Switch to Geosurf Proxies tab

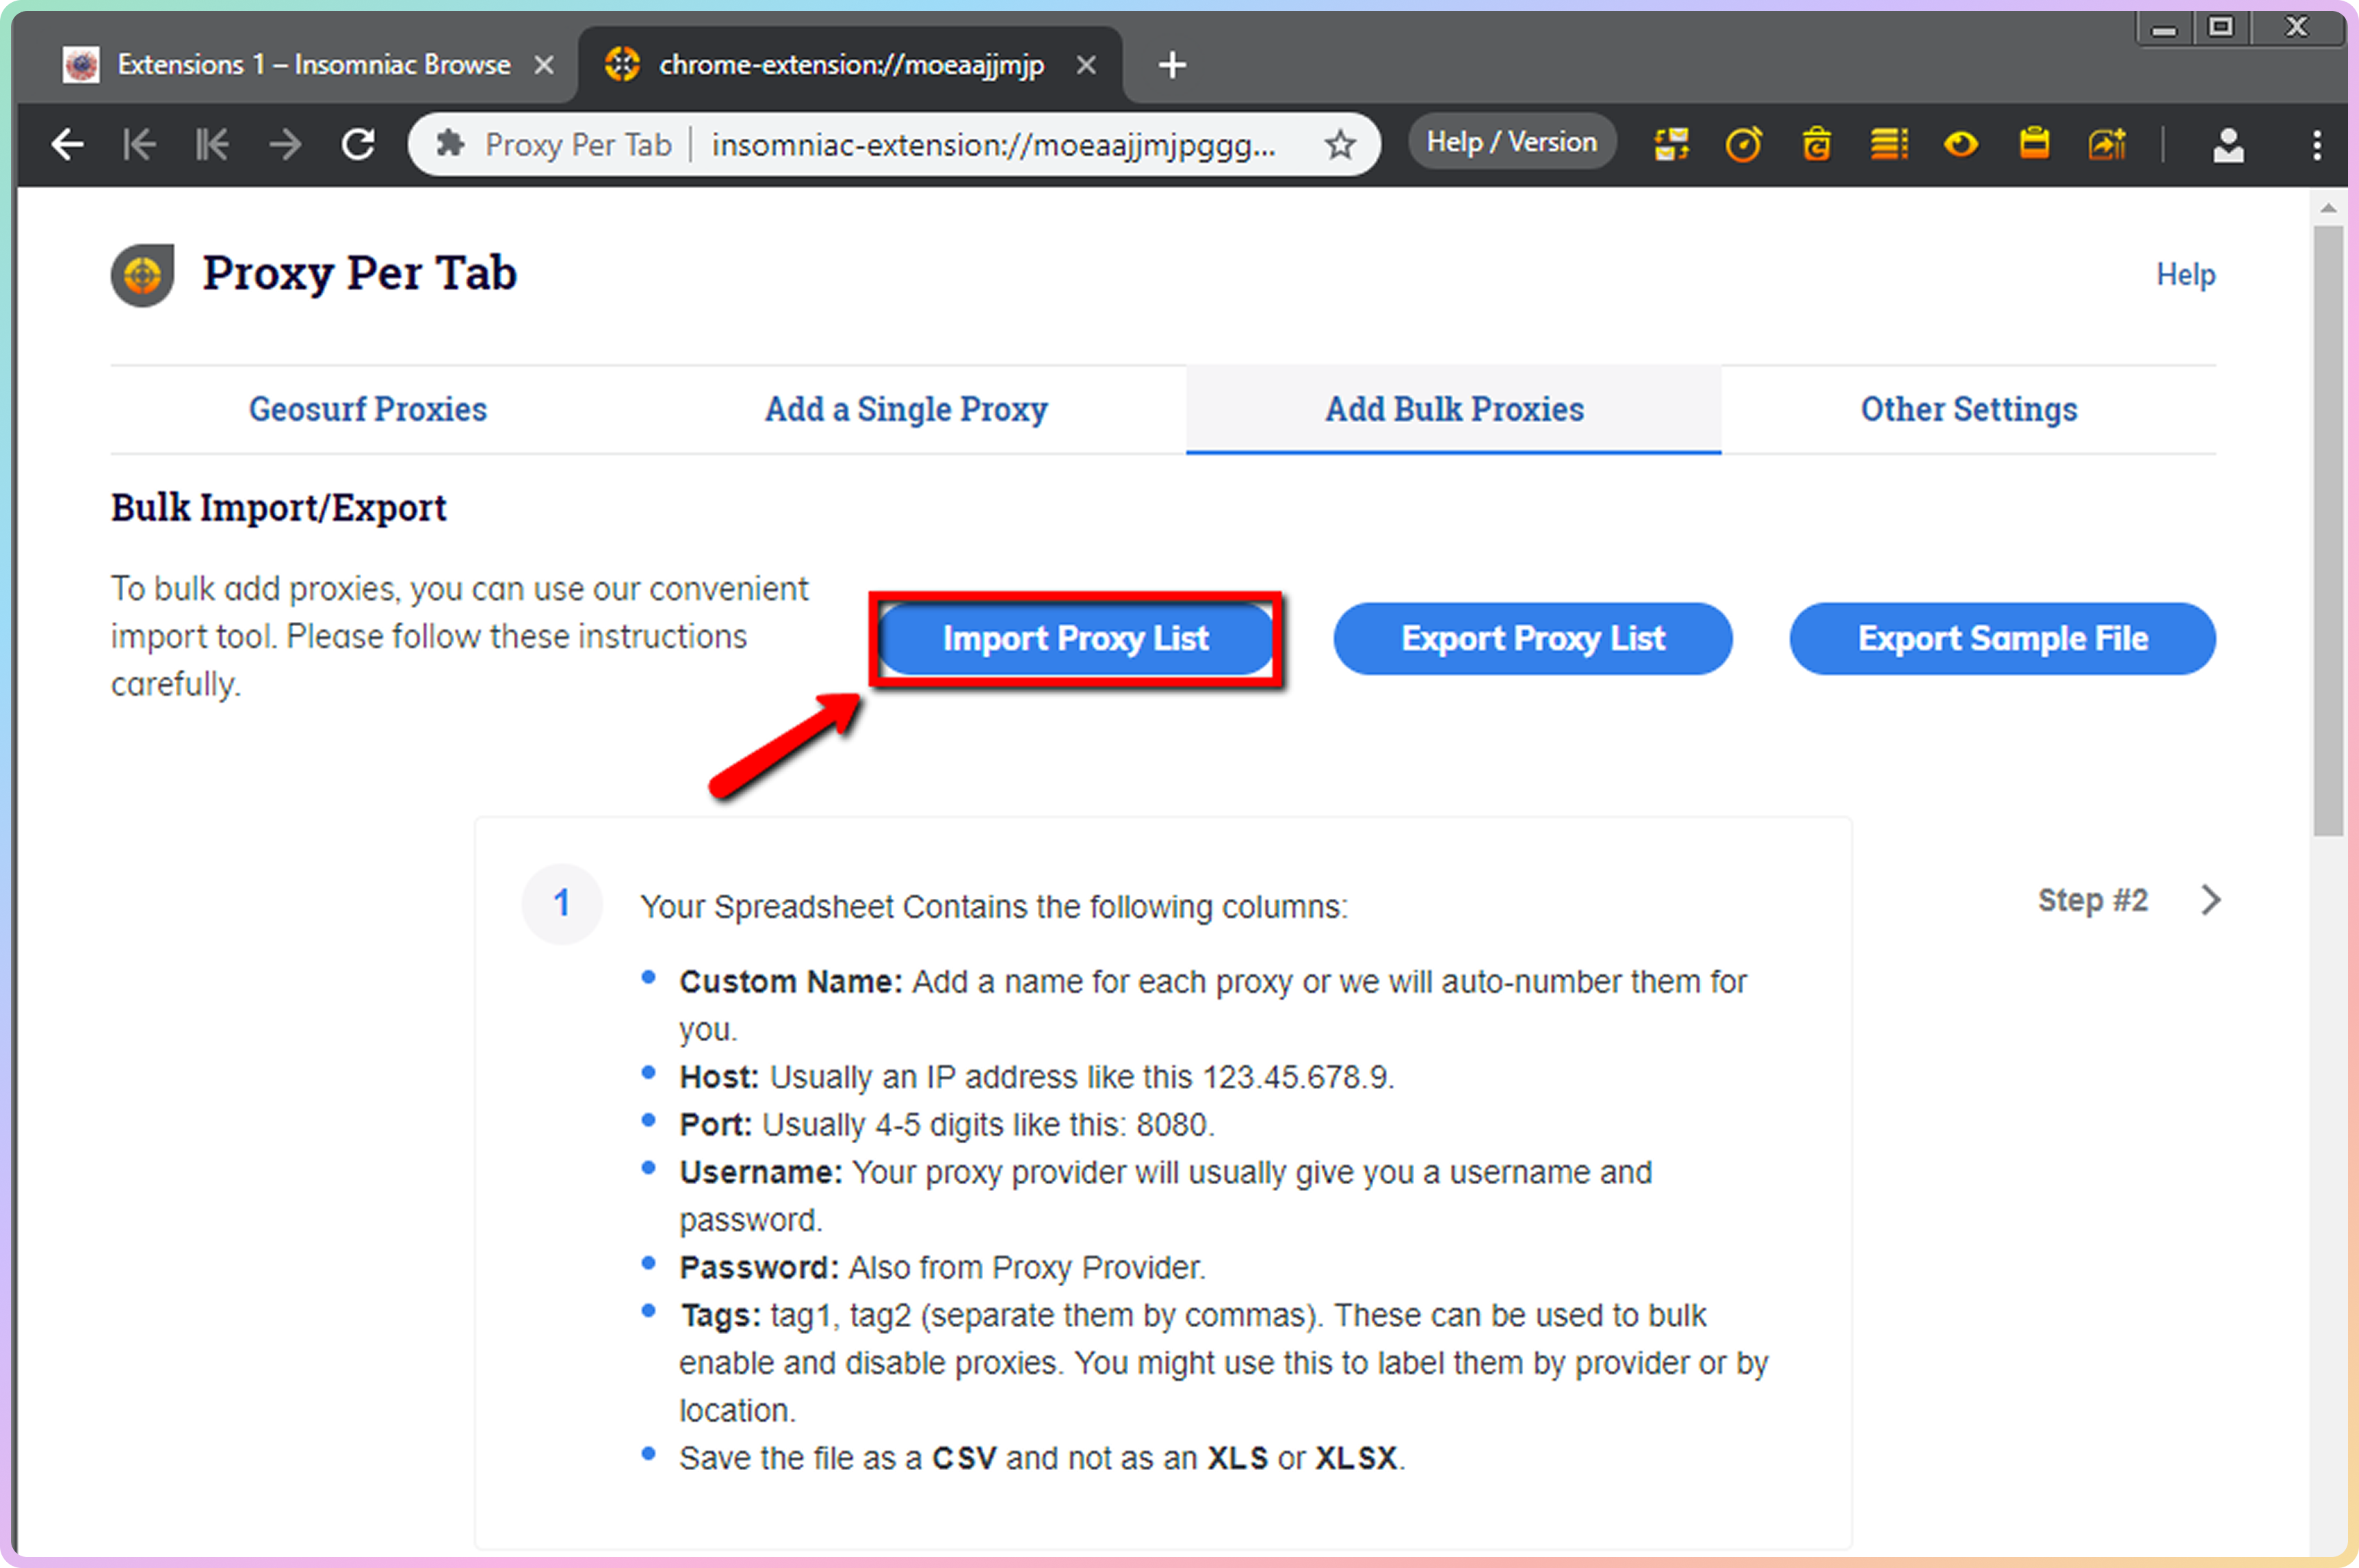(x=367, y=409)
